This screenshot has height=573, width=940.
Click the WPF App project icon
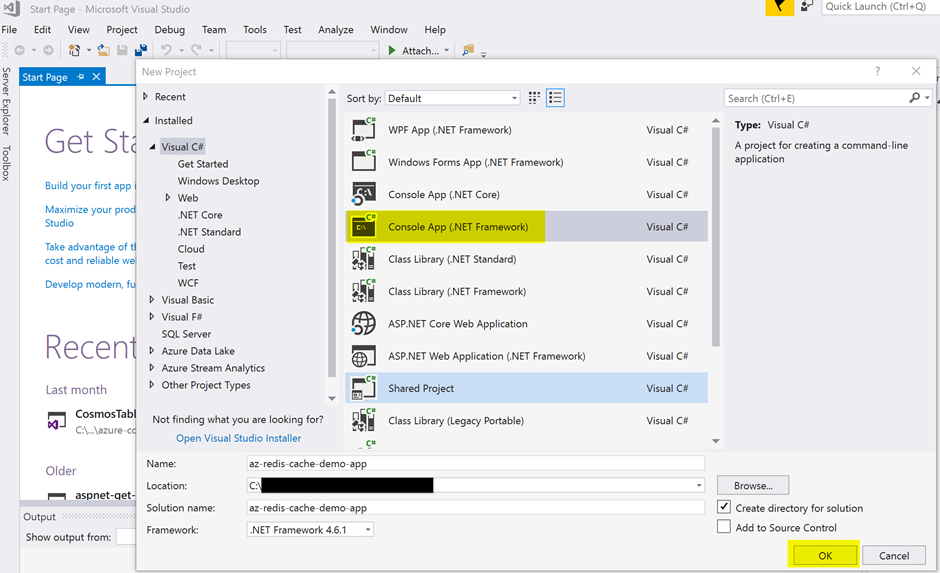point(363,129)
